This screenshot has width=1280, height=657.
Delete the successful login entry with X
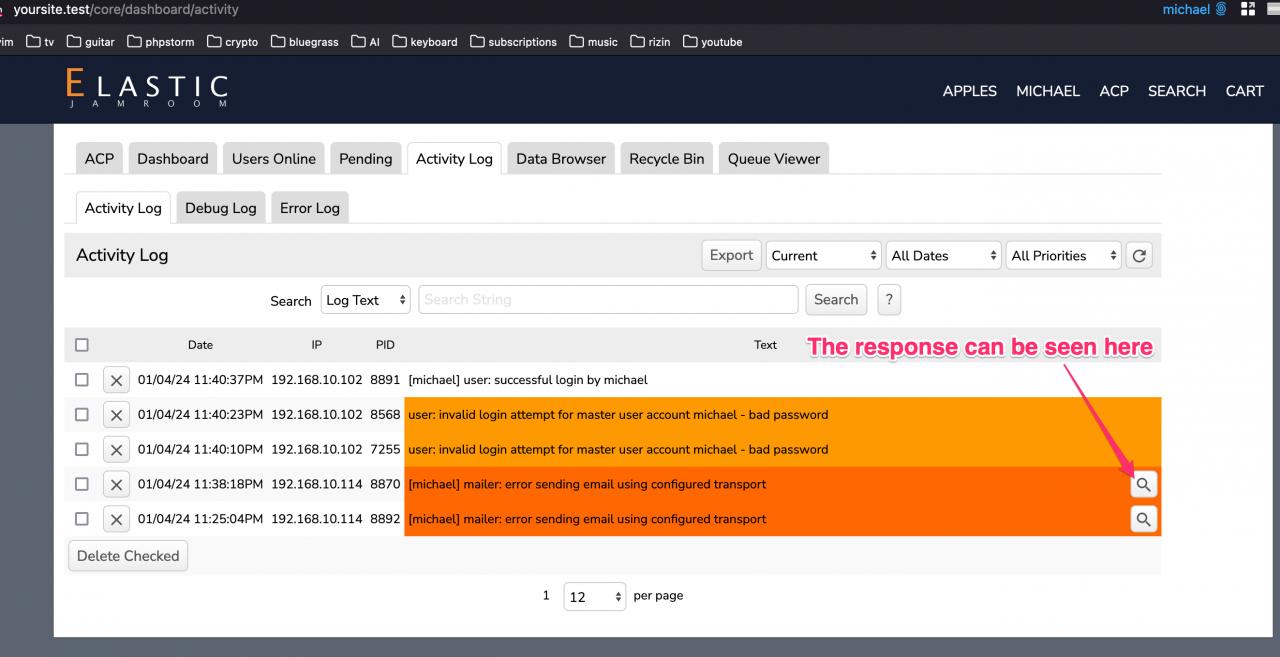click(x=116, y=380)
